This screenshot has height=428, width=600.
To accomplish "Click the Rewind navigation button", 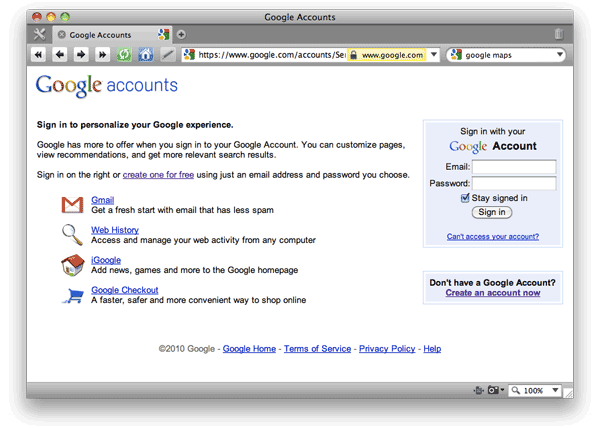I will tap(38, 55).
